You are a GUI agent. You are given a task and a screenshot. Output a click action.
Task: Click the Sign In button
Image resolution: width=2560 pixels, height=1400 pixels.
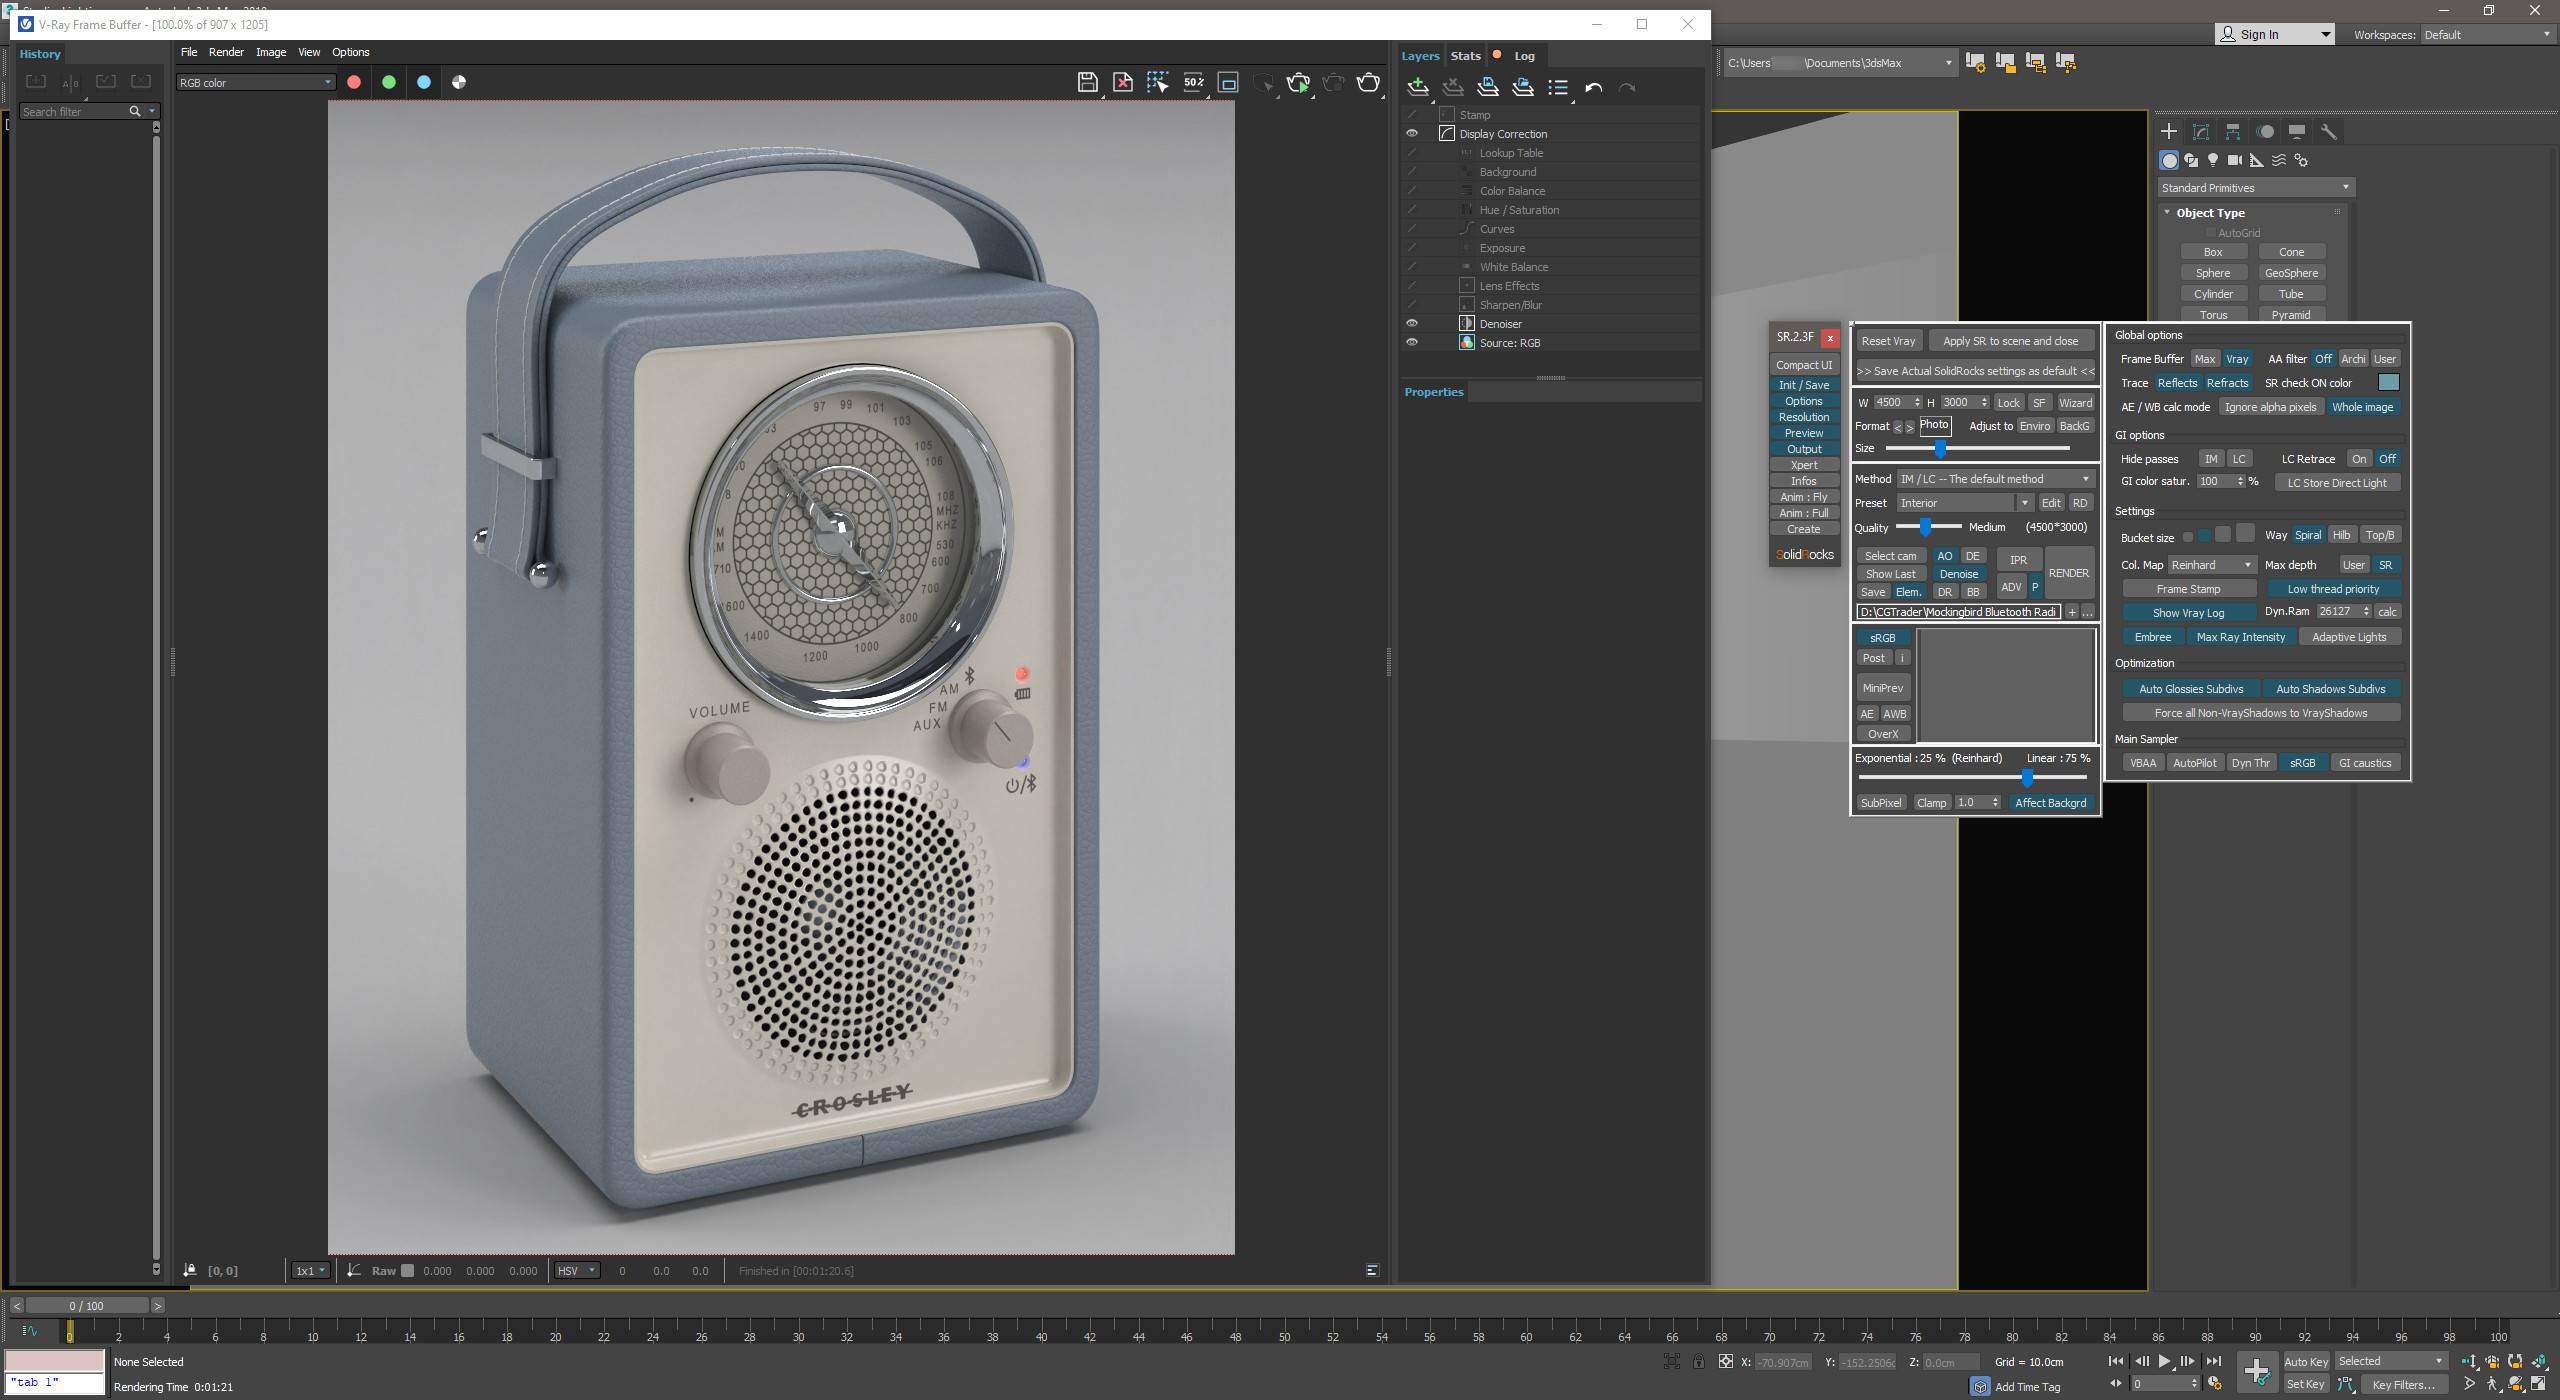(2274, 35)
